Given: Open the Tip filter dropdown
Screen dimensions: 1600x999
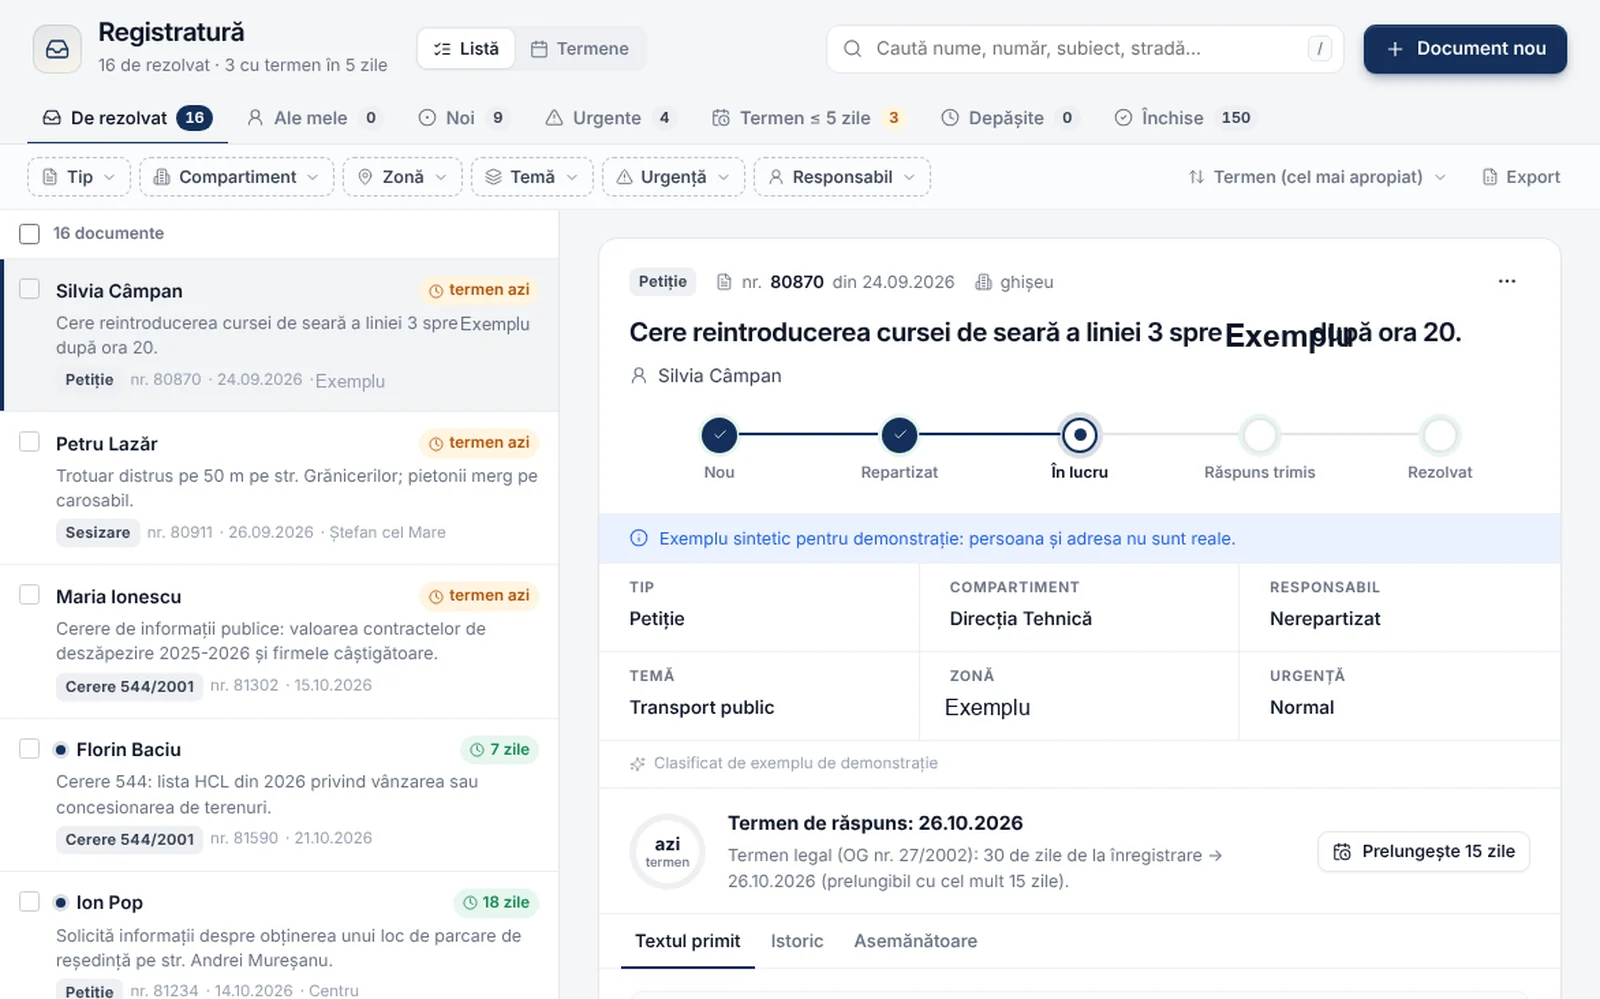Looking at the screenshot, I should 79,177.
